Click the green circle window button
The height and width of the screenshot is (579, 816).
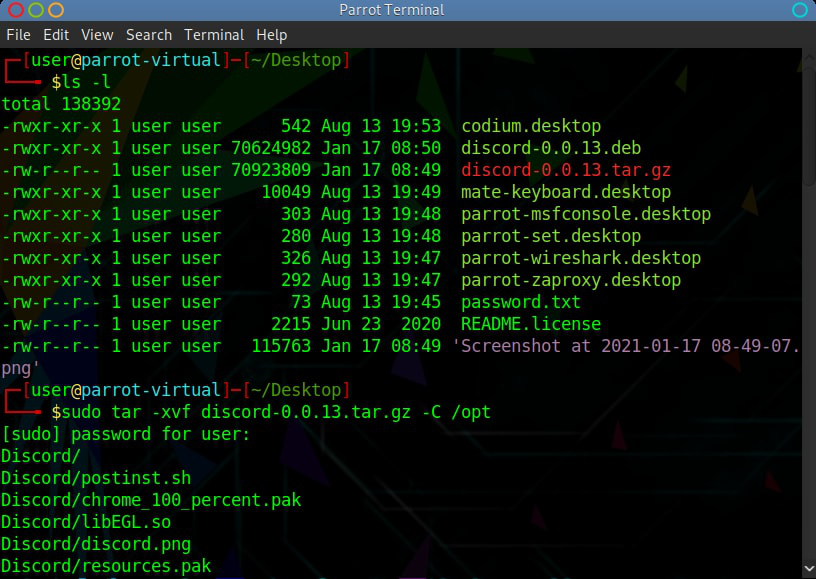point(36,11)
